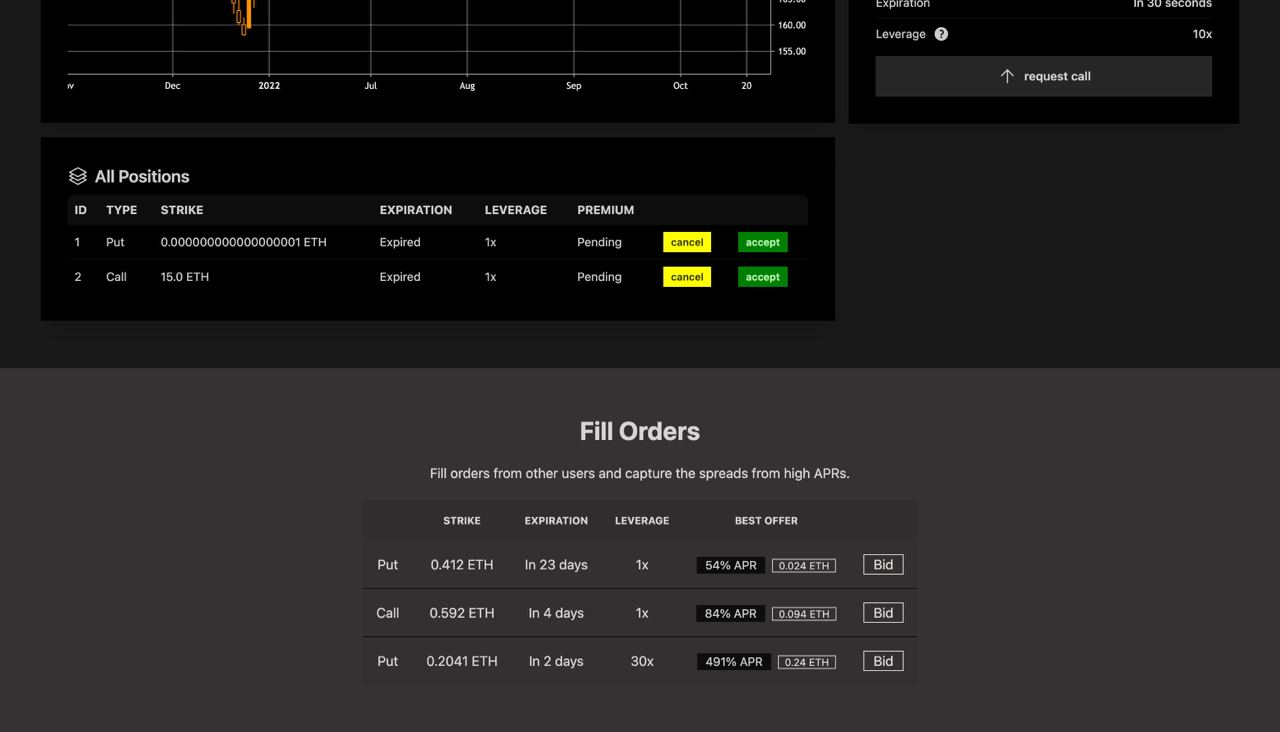The height and width of the screenshot is (732, 1280).
Task: Click the ID column header
Action: click(x=81, y=210)
